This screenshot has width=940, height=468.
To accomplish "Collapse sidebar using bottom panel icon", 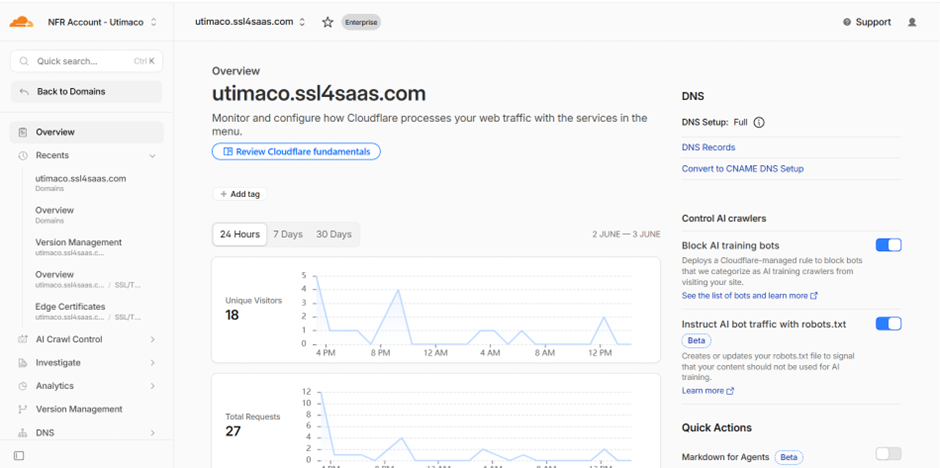I will (x=19, y=455).
